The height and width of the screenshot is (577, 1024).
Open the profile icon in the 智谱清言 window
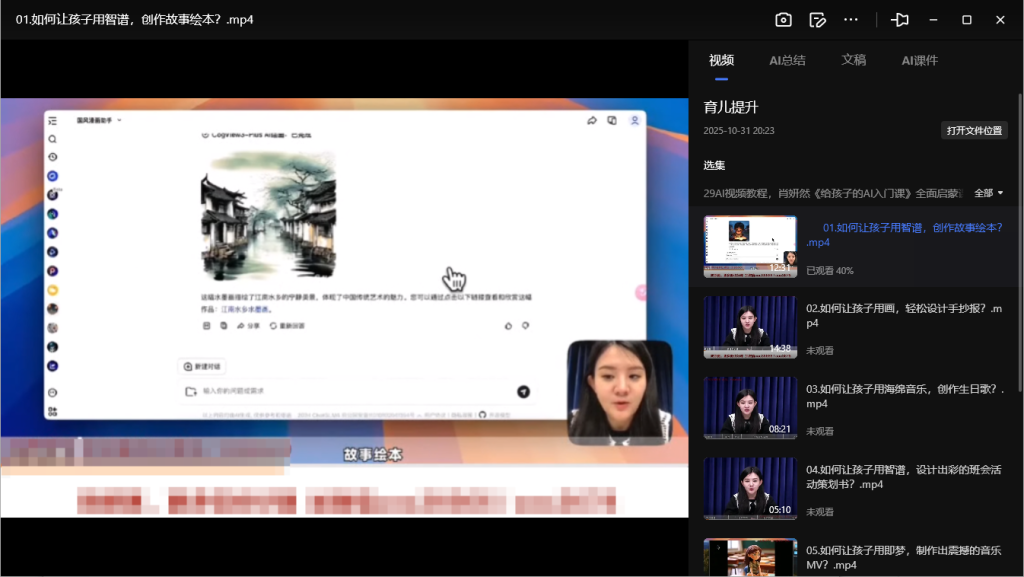[634, 120]
